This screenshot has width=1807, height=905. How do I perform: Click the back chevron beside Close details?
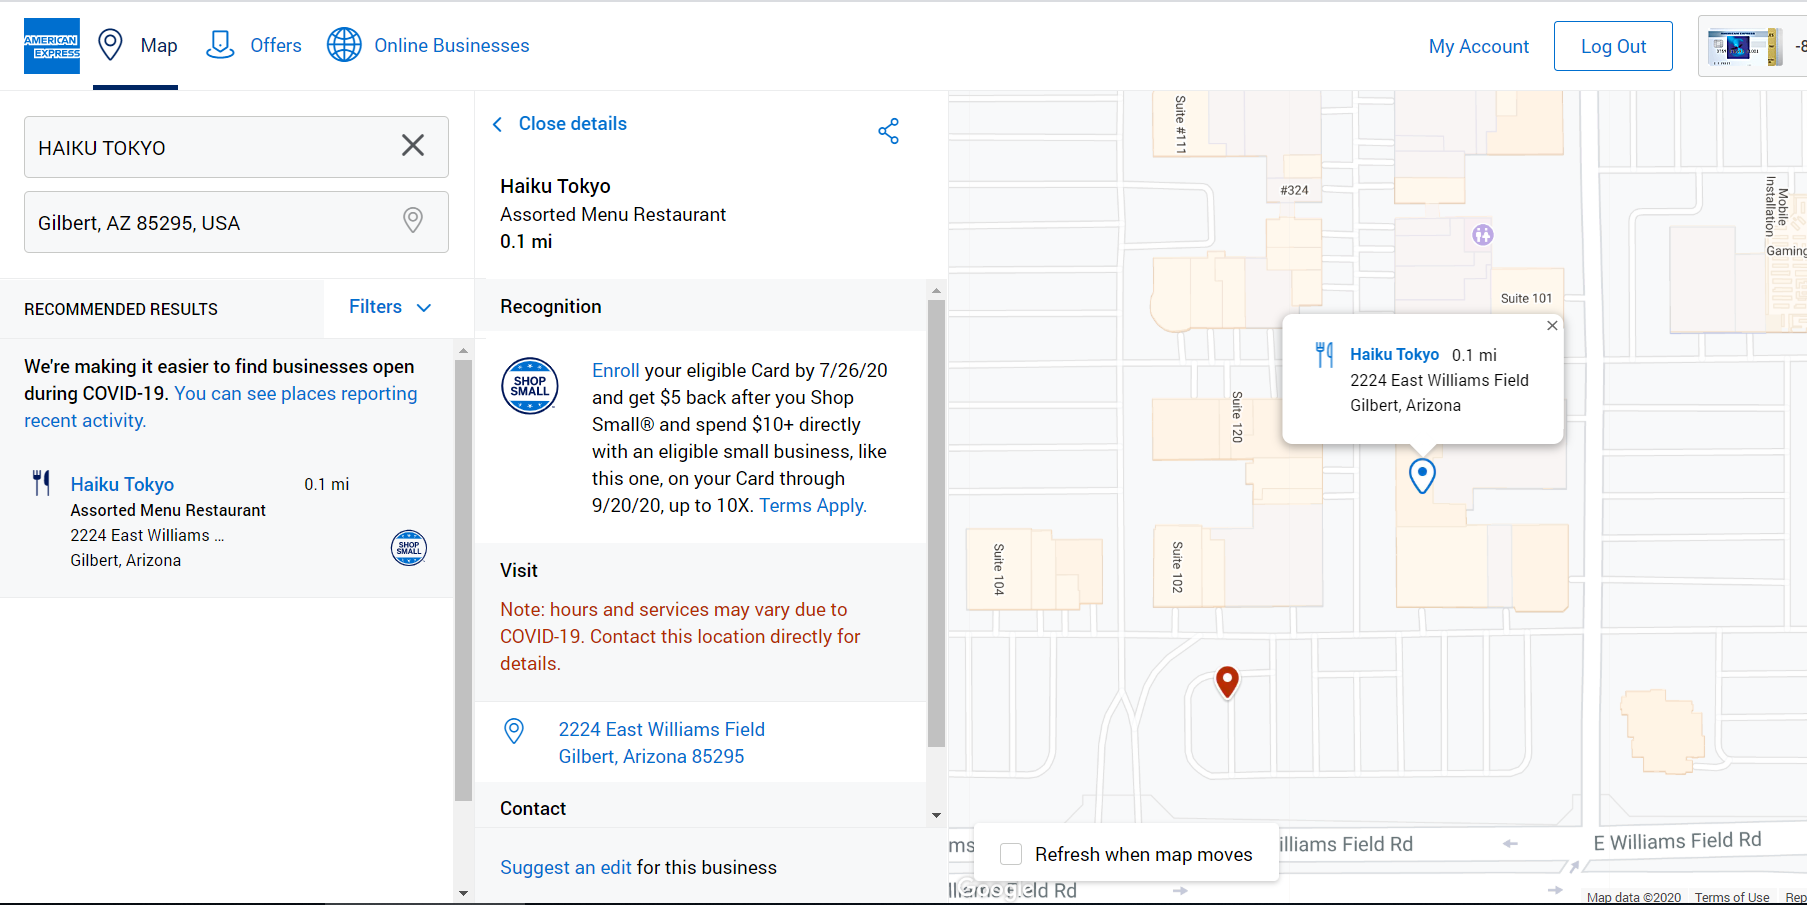click(x=497, y=124)
